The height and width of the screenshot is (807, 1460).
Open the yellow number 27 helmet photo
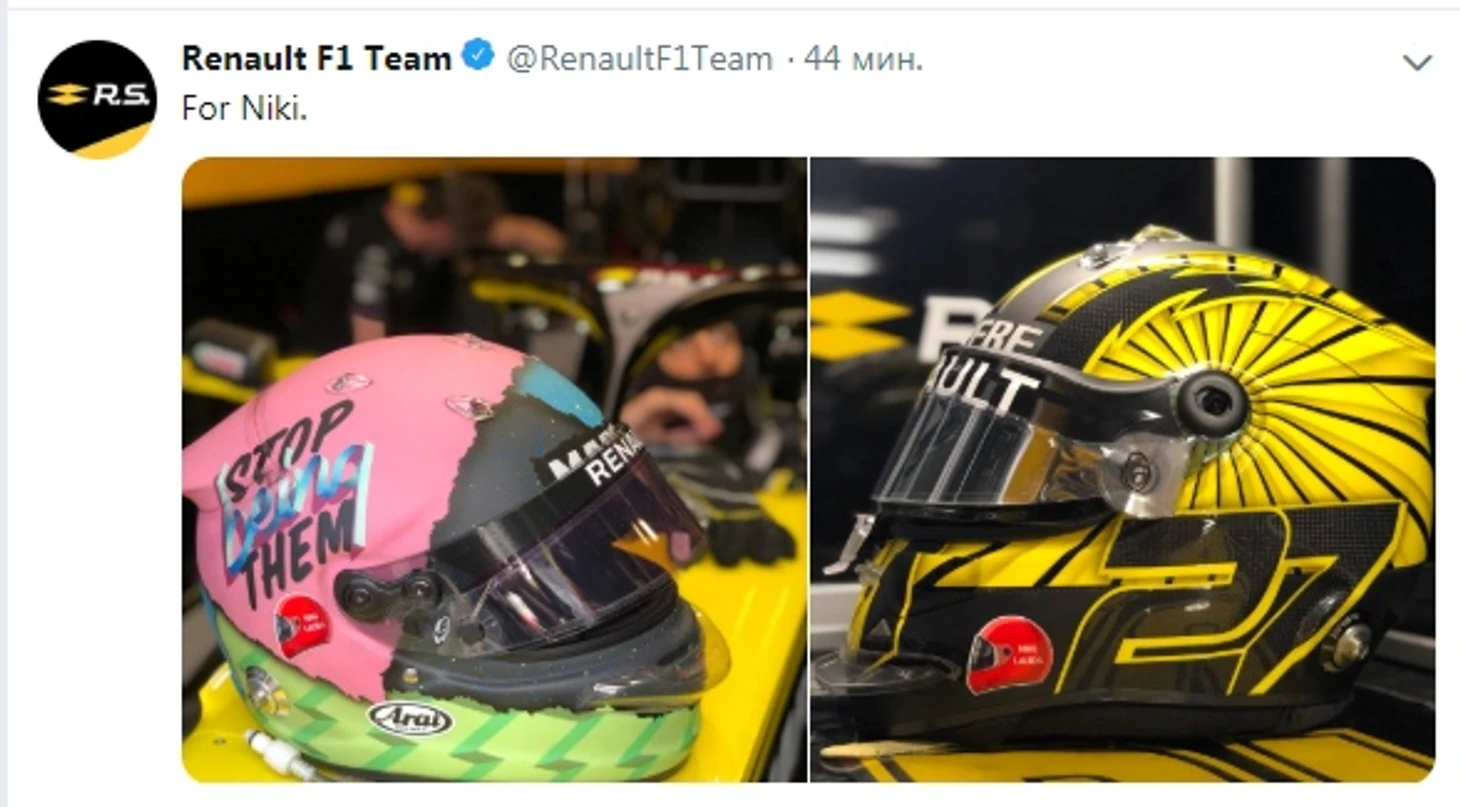coord(1122,469)
